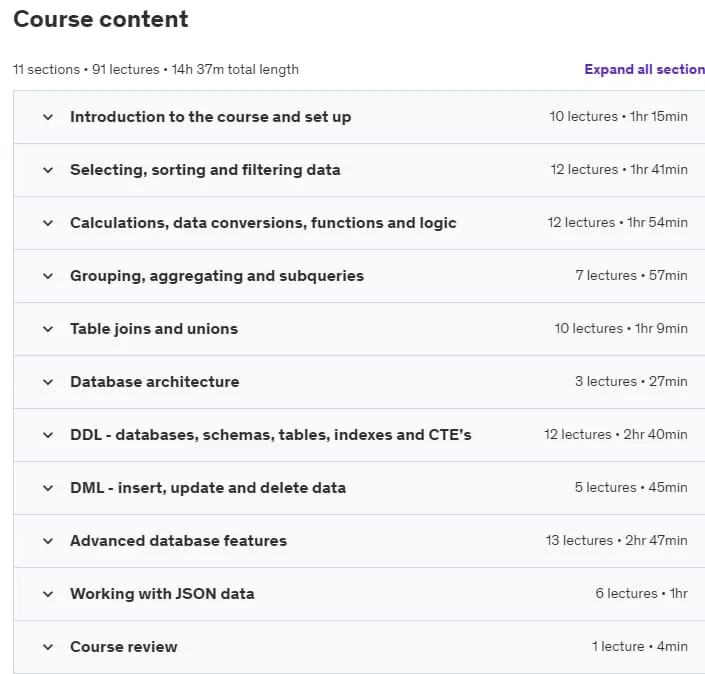The height and width of the screenshot is (674, 705).
Task: Click DML - insert, update and delete data
Action: coord(208,488)
